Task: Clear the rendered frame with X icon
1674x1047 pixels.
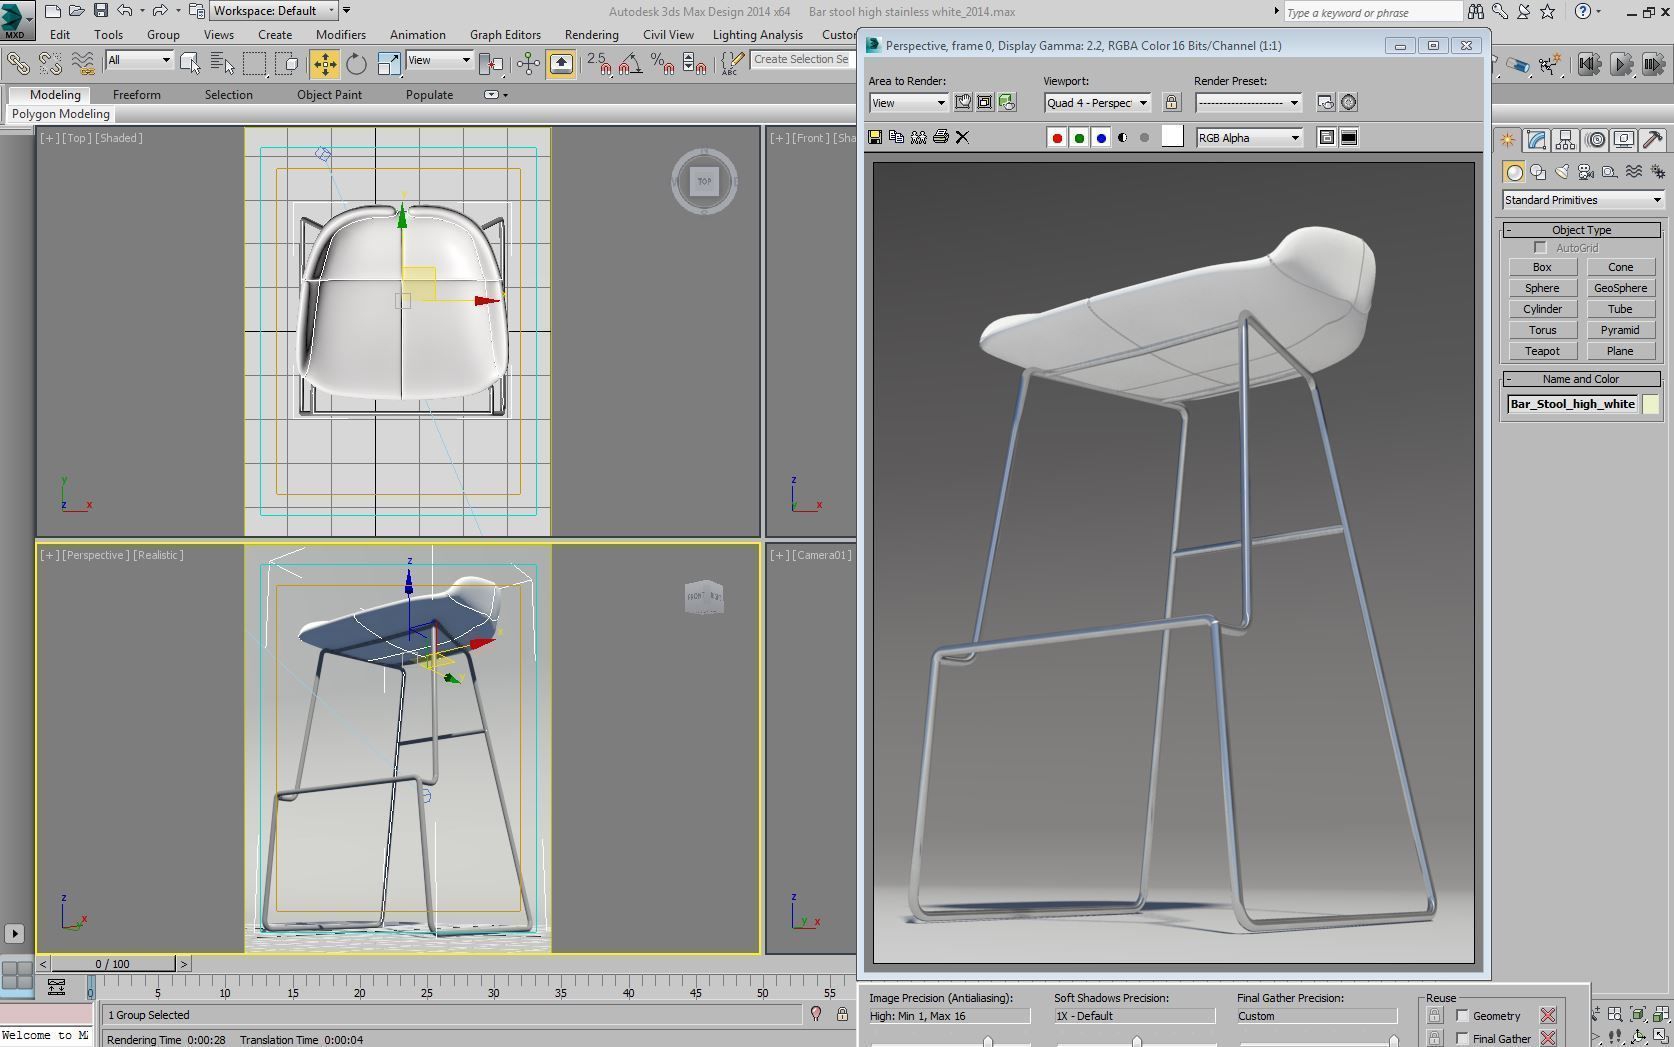Action: click(962, 137)
